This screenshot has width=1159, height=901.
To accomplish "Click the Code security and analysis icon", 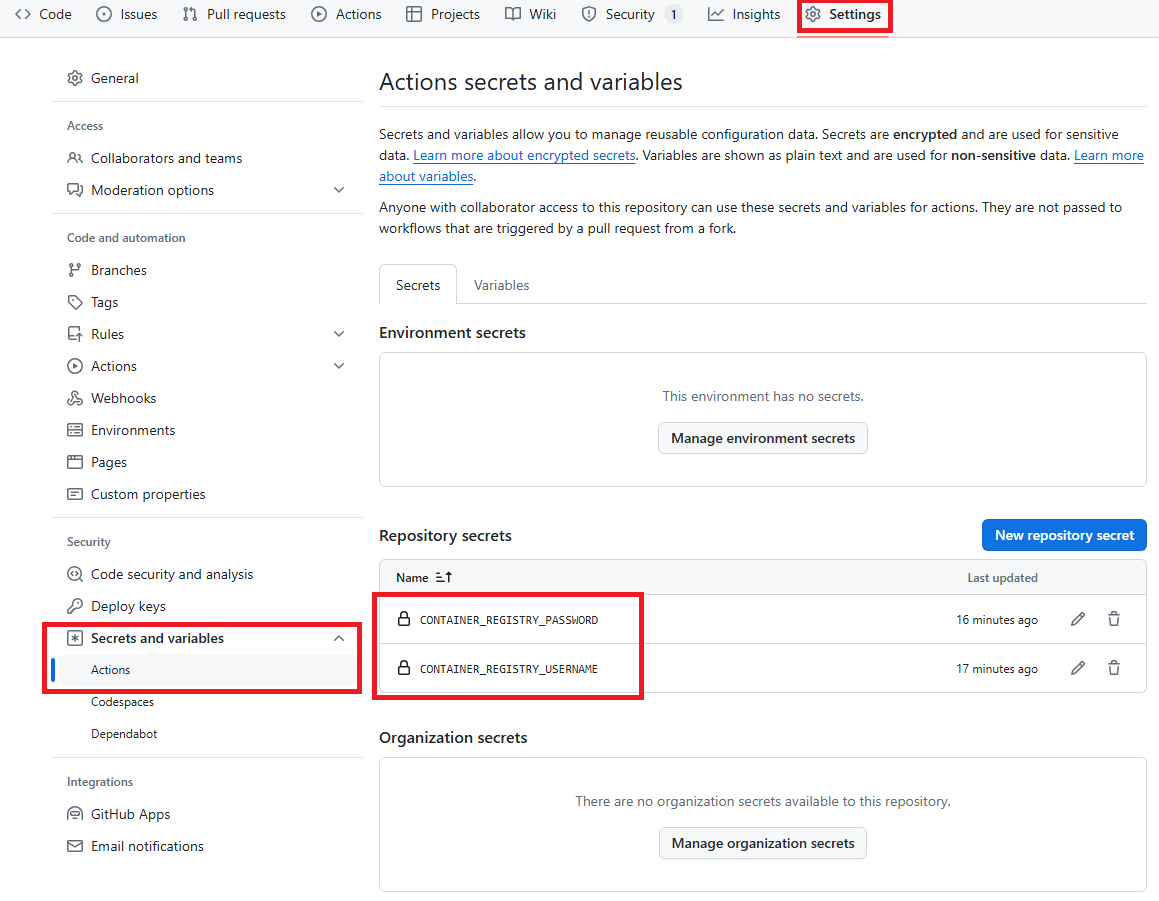I will [75, 574].
